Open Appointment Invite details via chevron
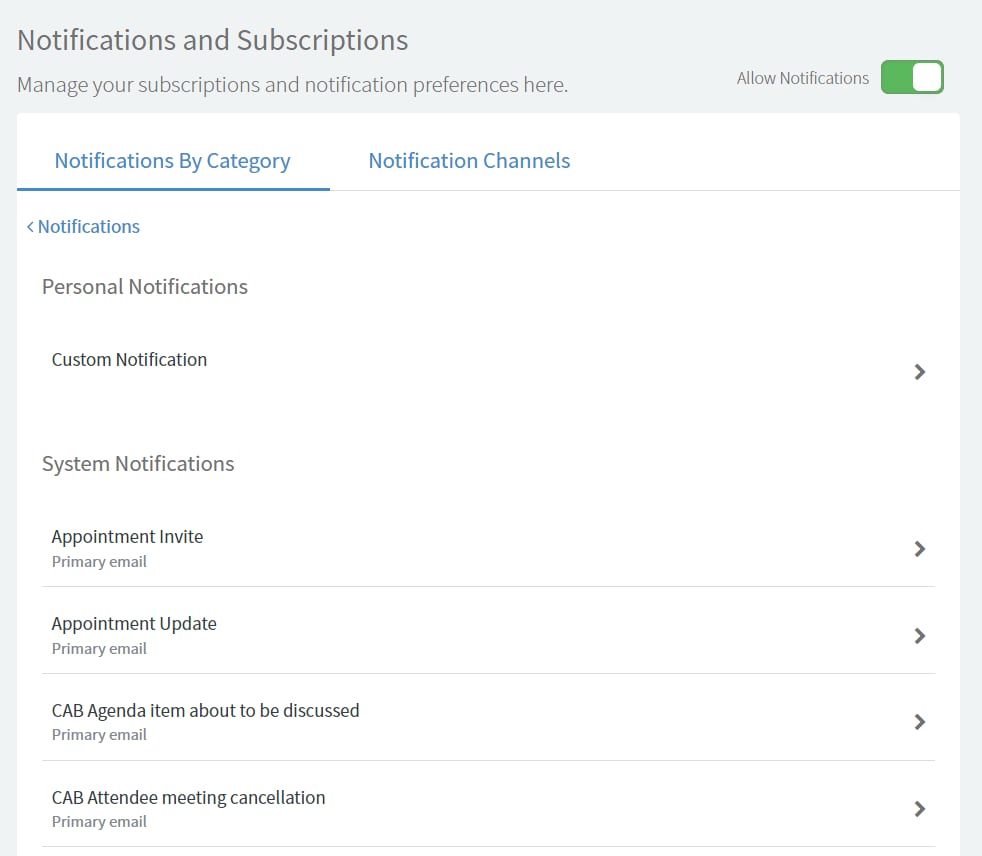 click(x=919, y=548)
